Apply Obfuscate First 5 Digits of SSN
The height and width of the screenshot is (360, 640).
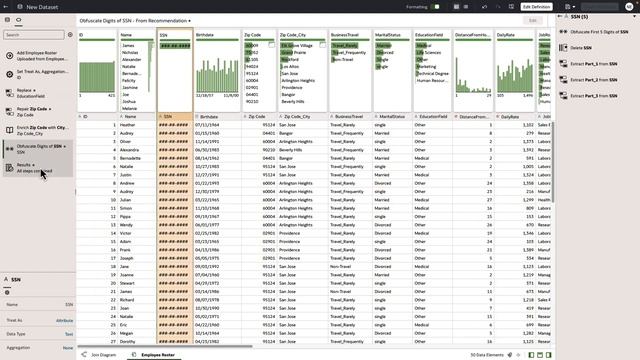coord(595,32)
